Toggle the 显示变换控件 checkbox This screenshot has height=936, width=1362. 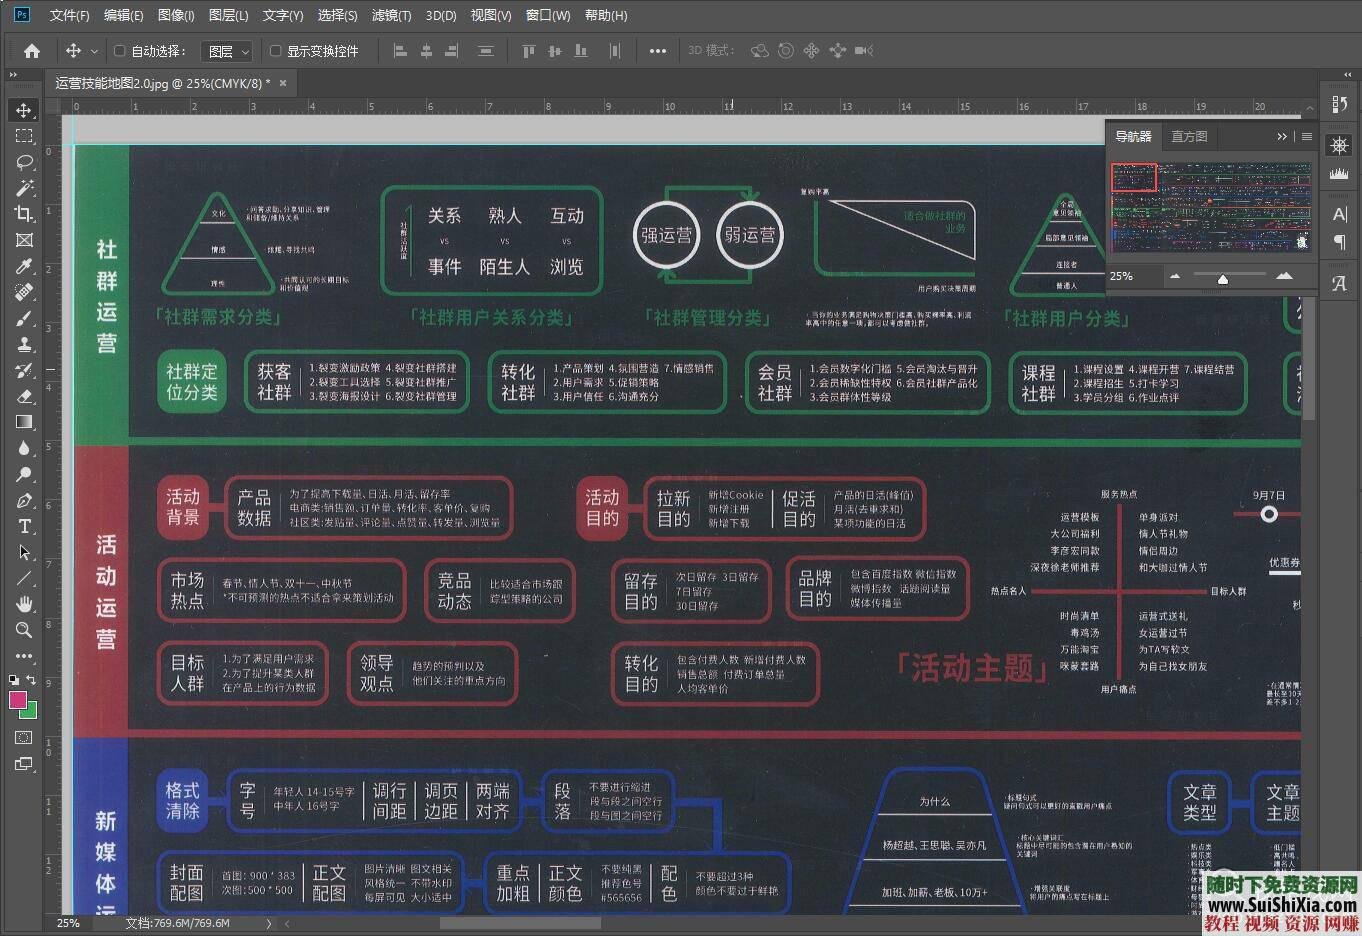(276, 51)
